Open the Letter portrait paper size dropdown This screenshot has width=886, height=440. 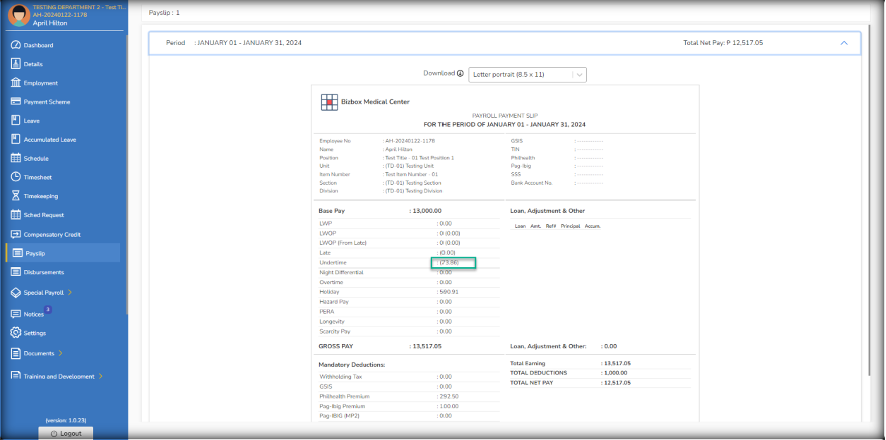tap(527, 74)
